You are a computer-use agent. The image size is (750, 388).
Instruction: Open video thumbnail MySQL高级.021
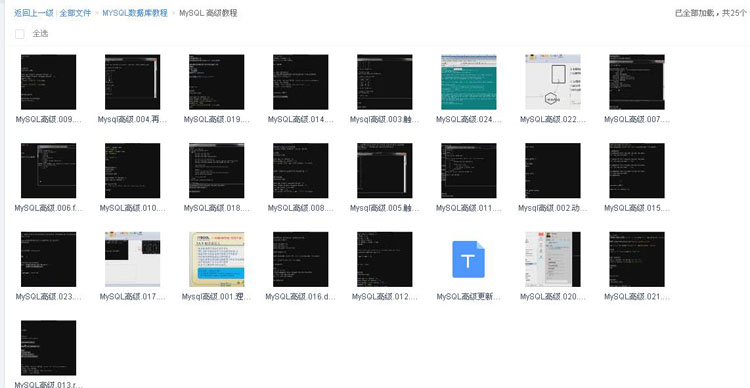click(637, 259)
